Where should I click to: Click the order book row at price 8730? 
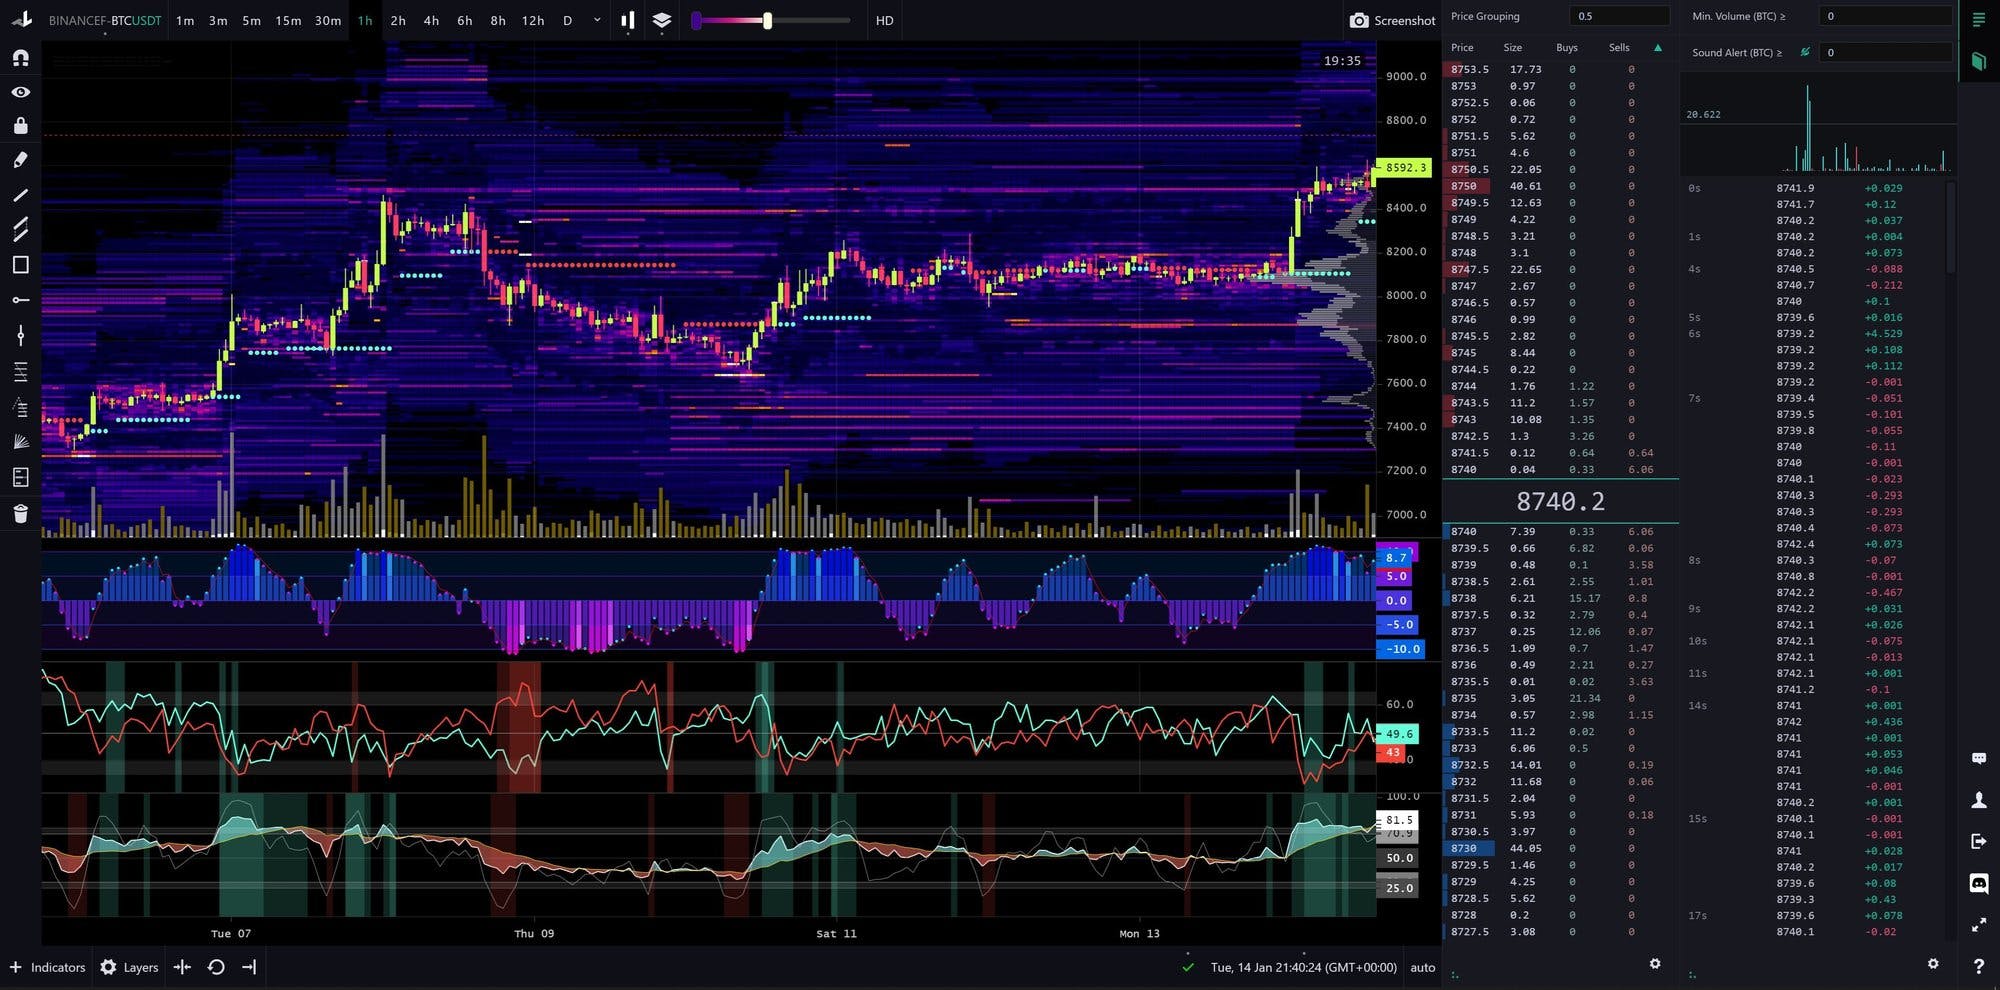pos(1560,848)
